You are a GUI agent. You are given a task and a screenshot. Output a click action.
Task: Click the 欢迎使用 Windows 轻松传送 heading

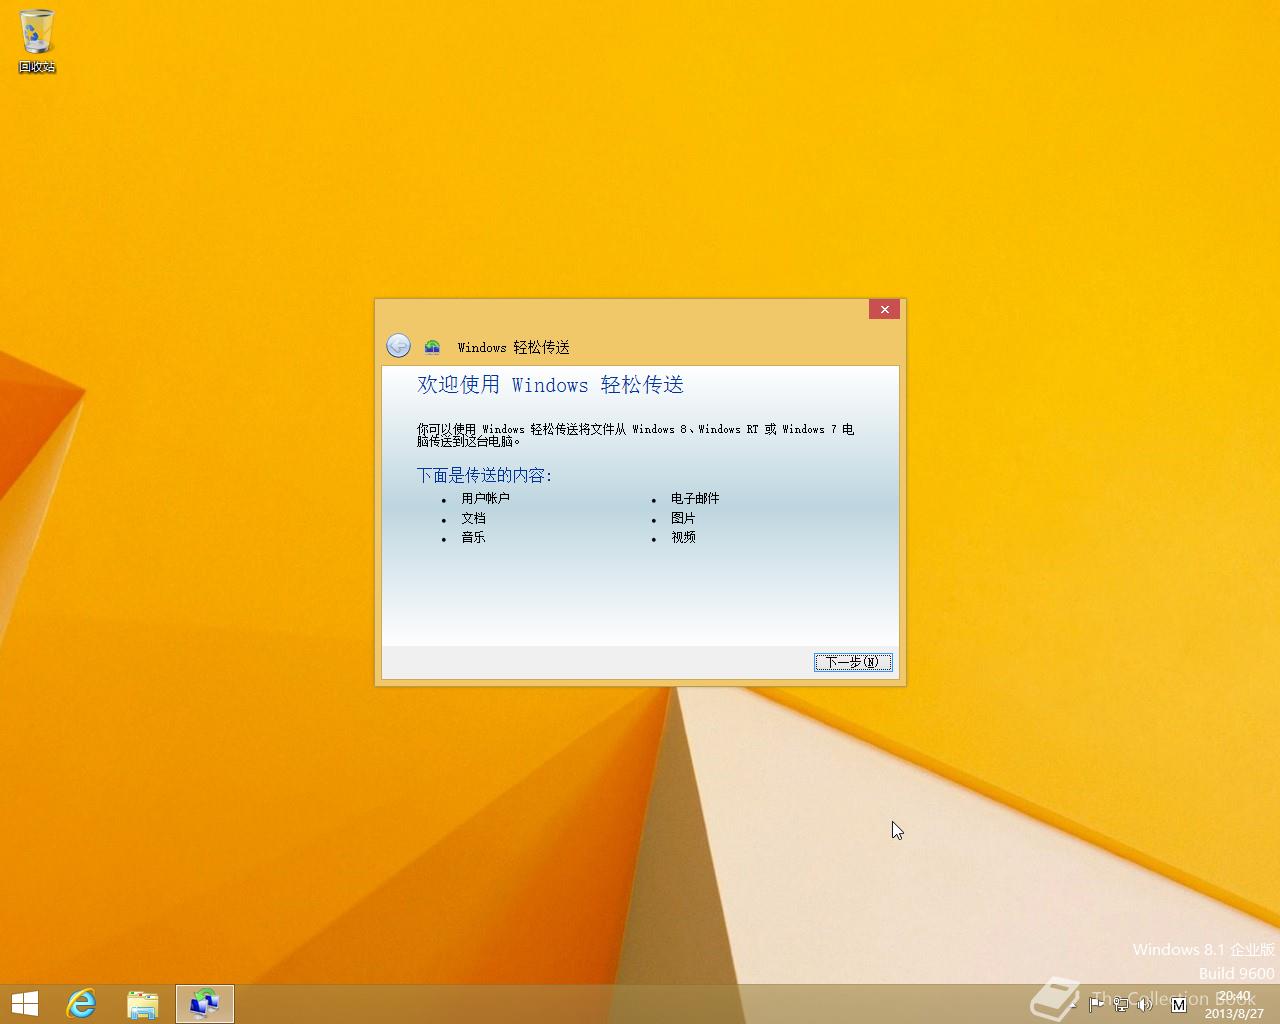coord(550,385)
